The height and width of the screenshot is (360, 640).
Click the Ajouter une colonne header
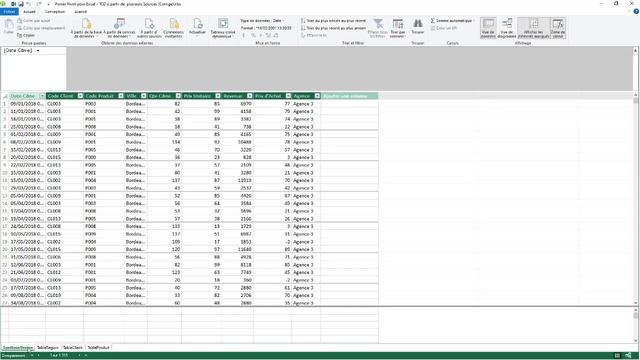coord(349,96)
